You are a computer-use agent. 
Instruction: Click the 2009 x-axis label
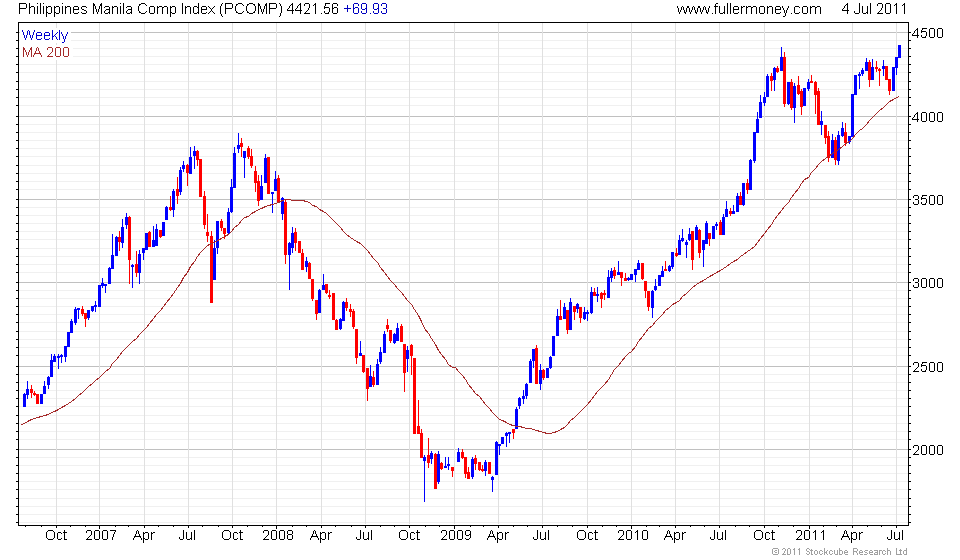pos(456,536)
